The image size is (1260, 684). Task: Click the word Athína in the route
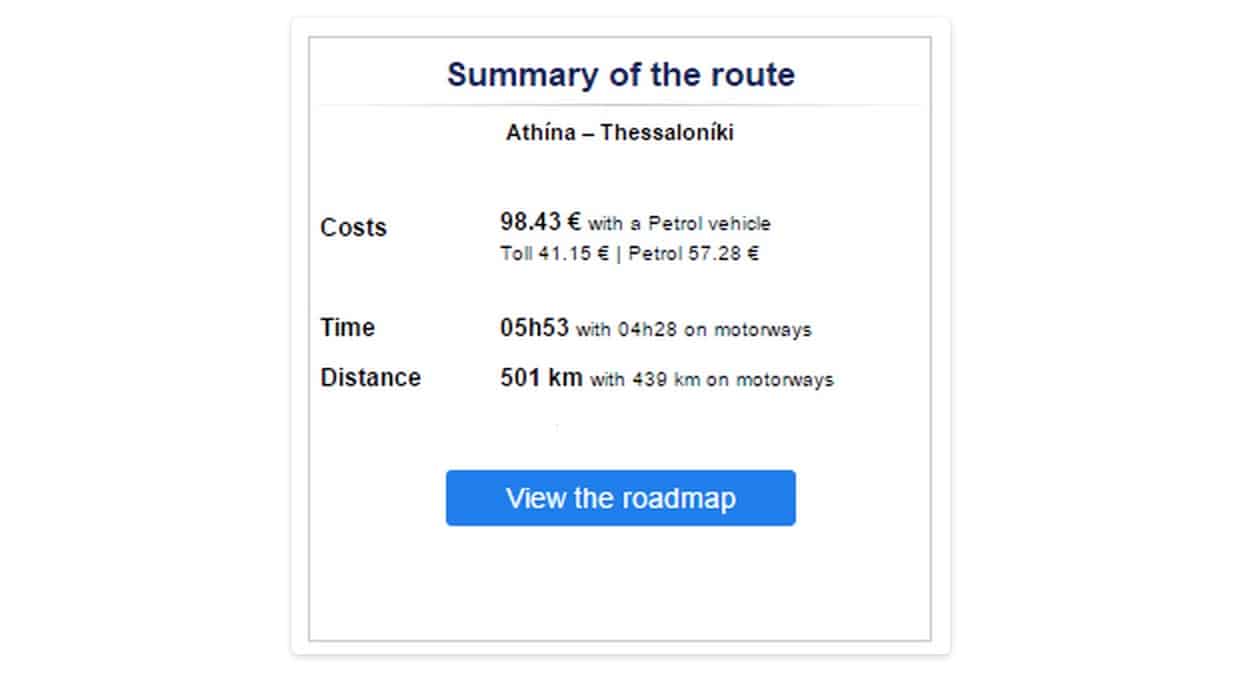541,133
